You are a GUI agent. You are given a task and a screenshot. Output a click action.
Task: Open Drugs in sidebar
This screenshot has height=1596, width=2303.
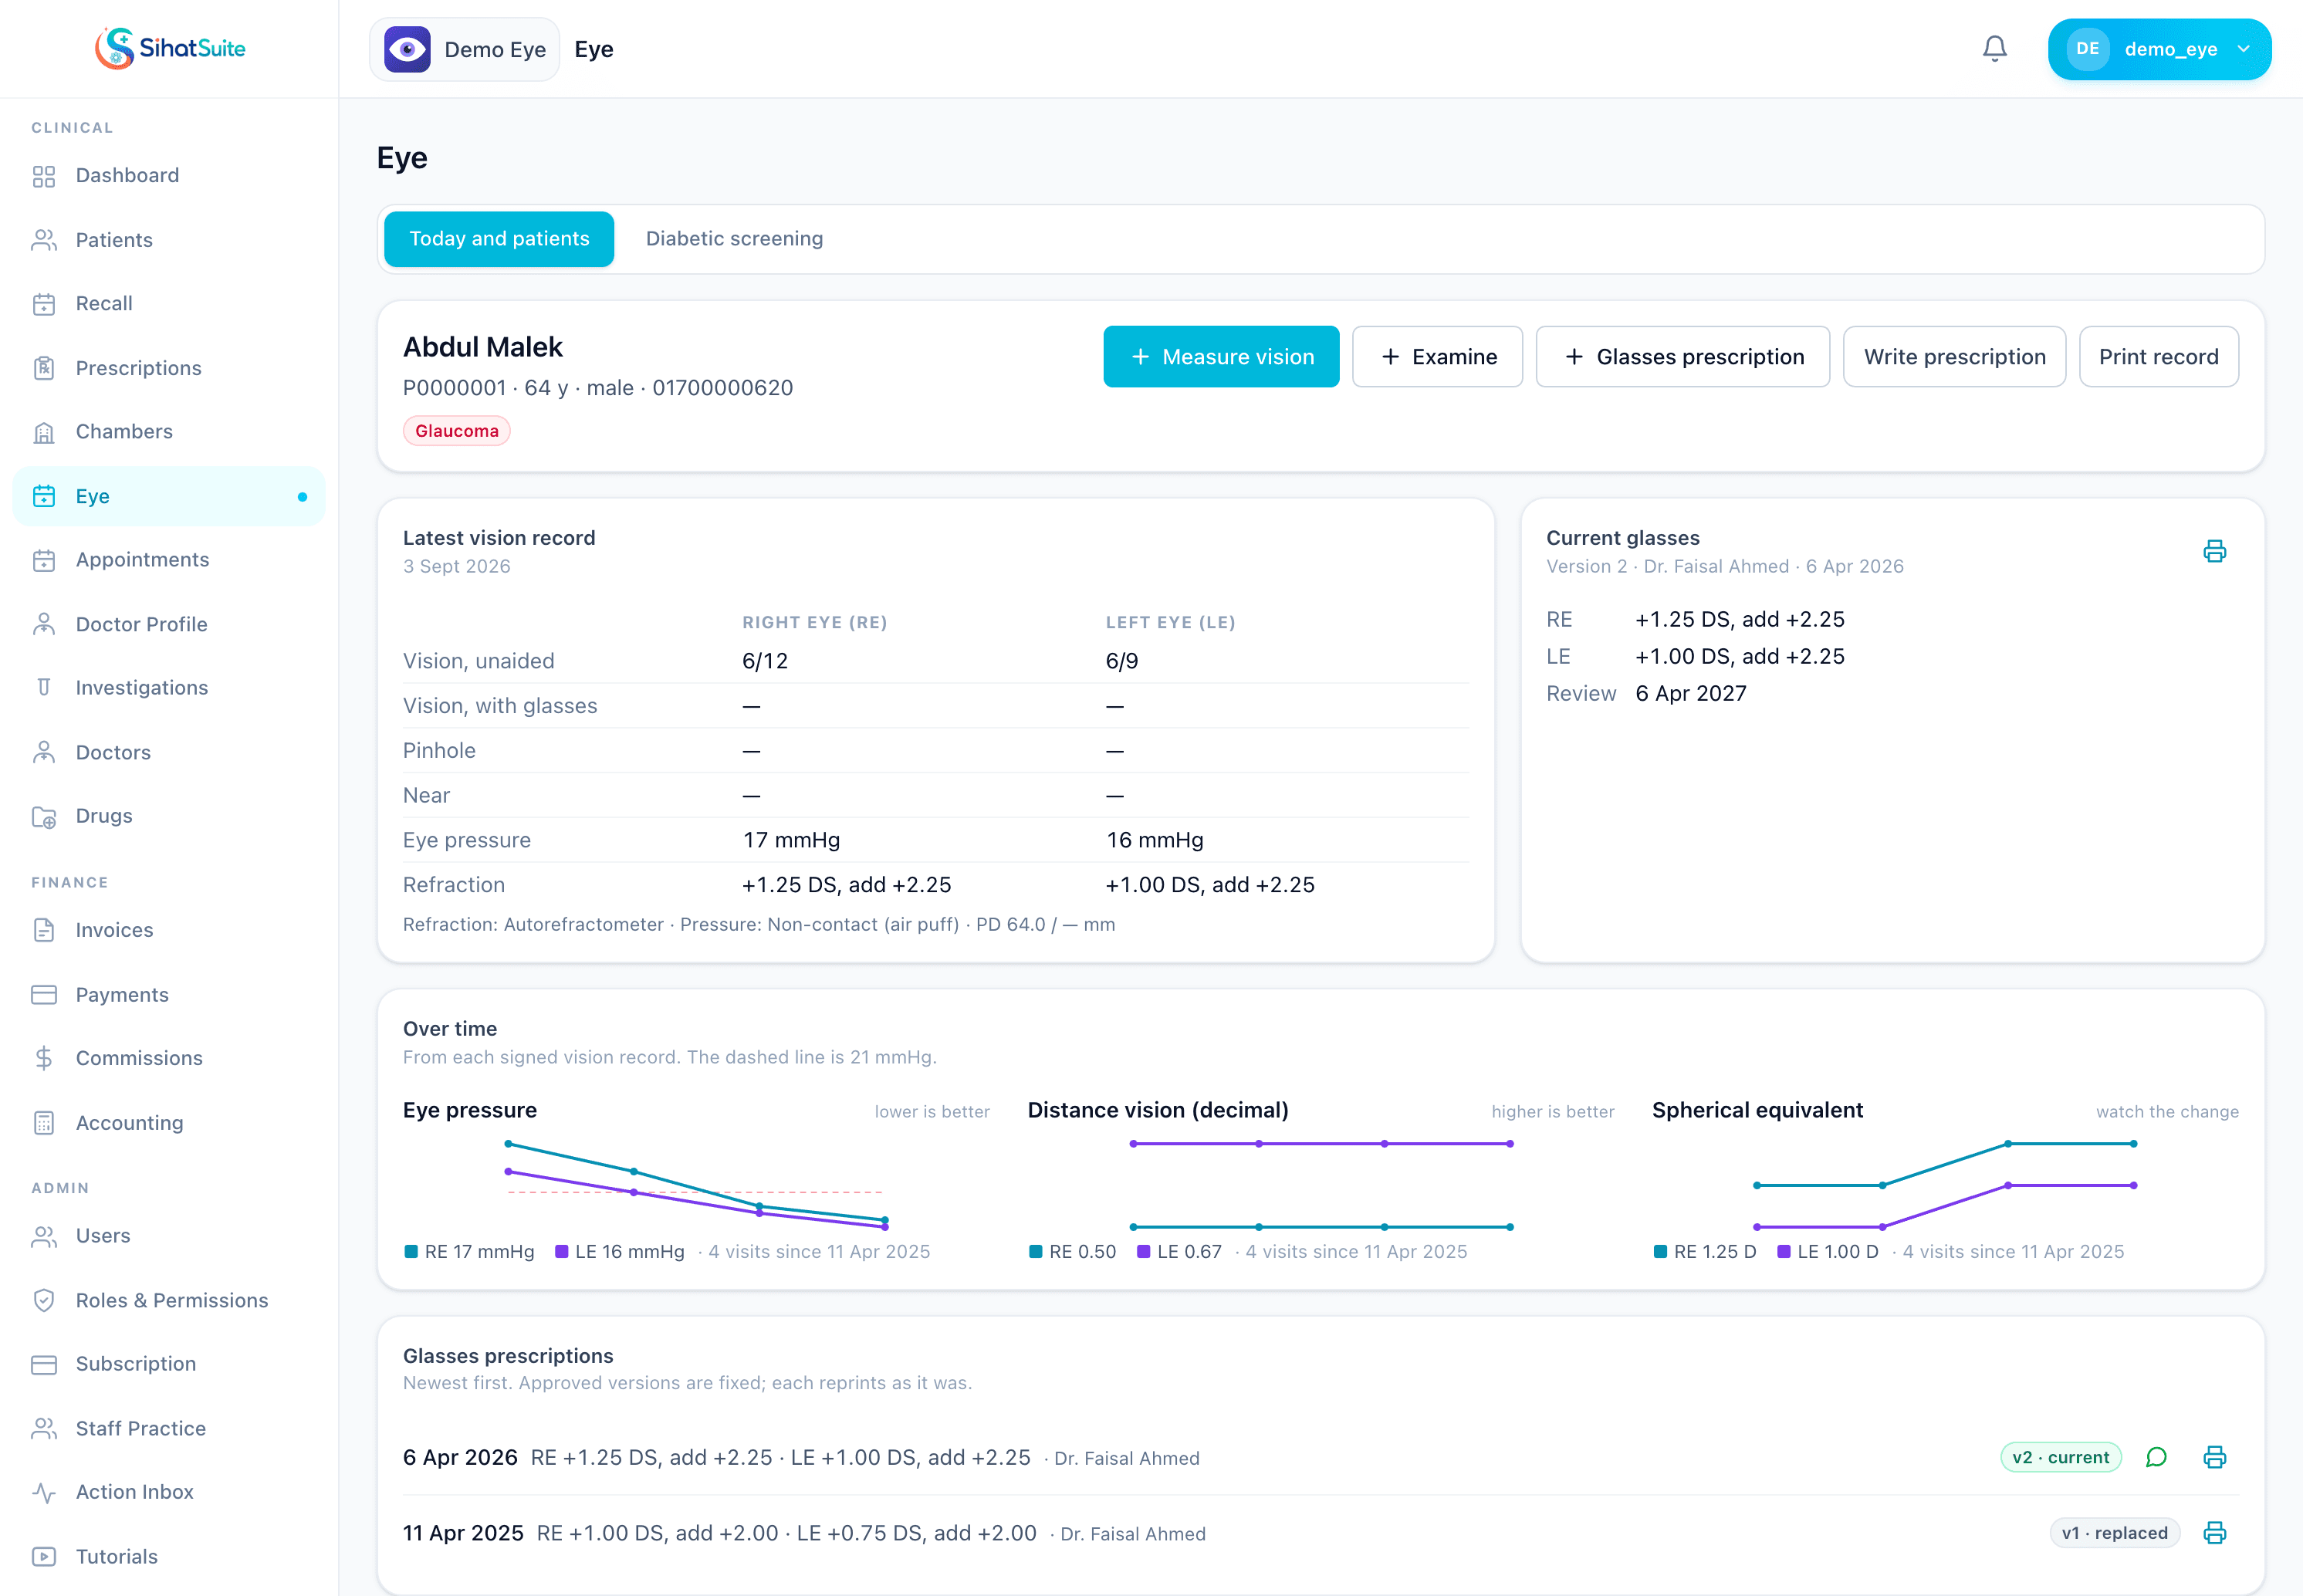click(169, 816)
